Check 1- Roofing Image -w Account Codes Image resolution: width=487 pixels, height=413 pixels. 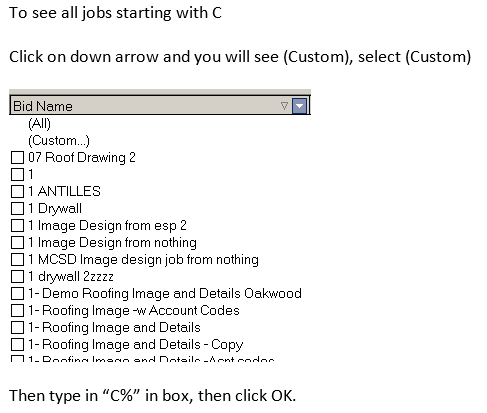point(17,311)
